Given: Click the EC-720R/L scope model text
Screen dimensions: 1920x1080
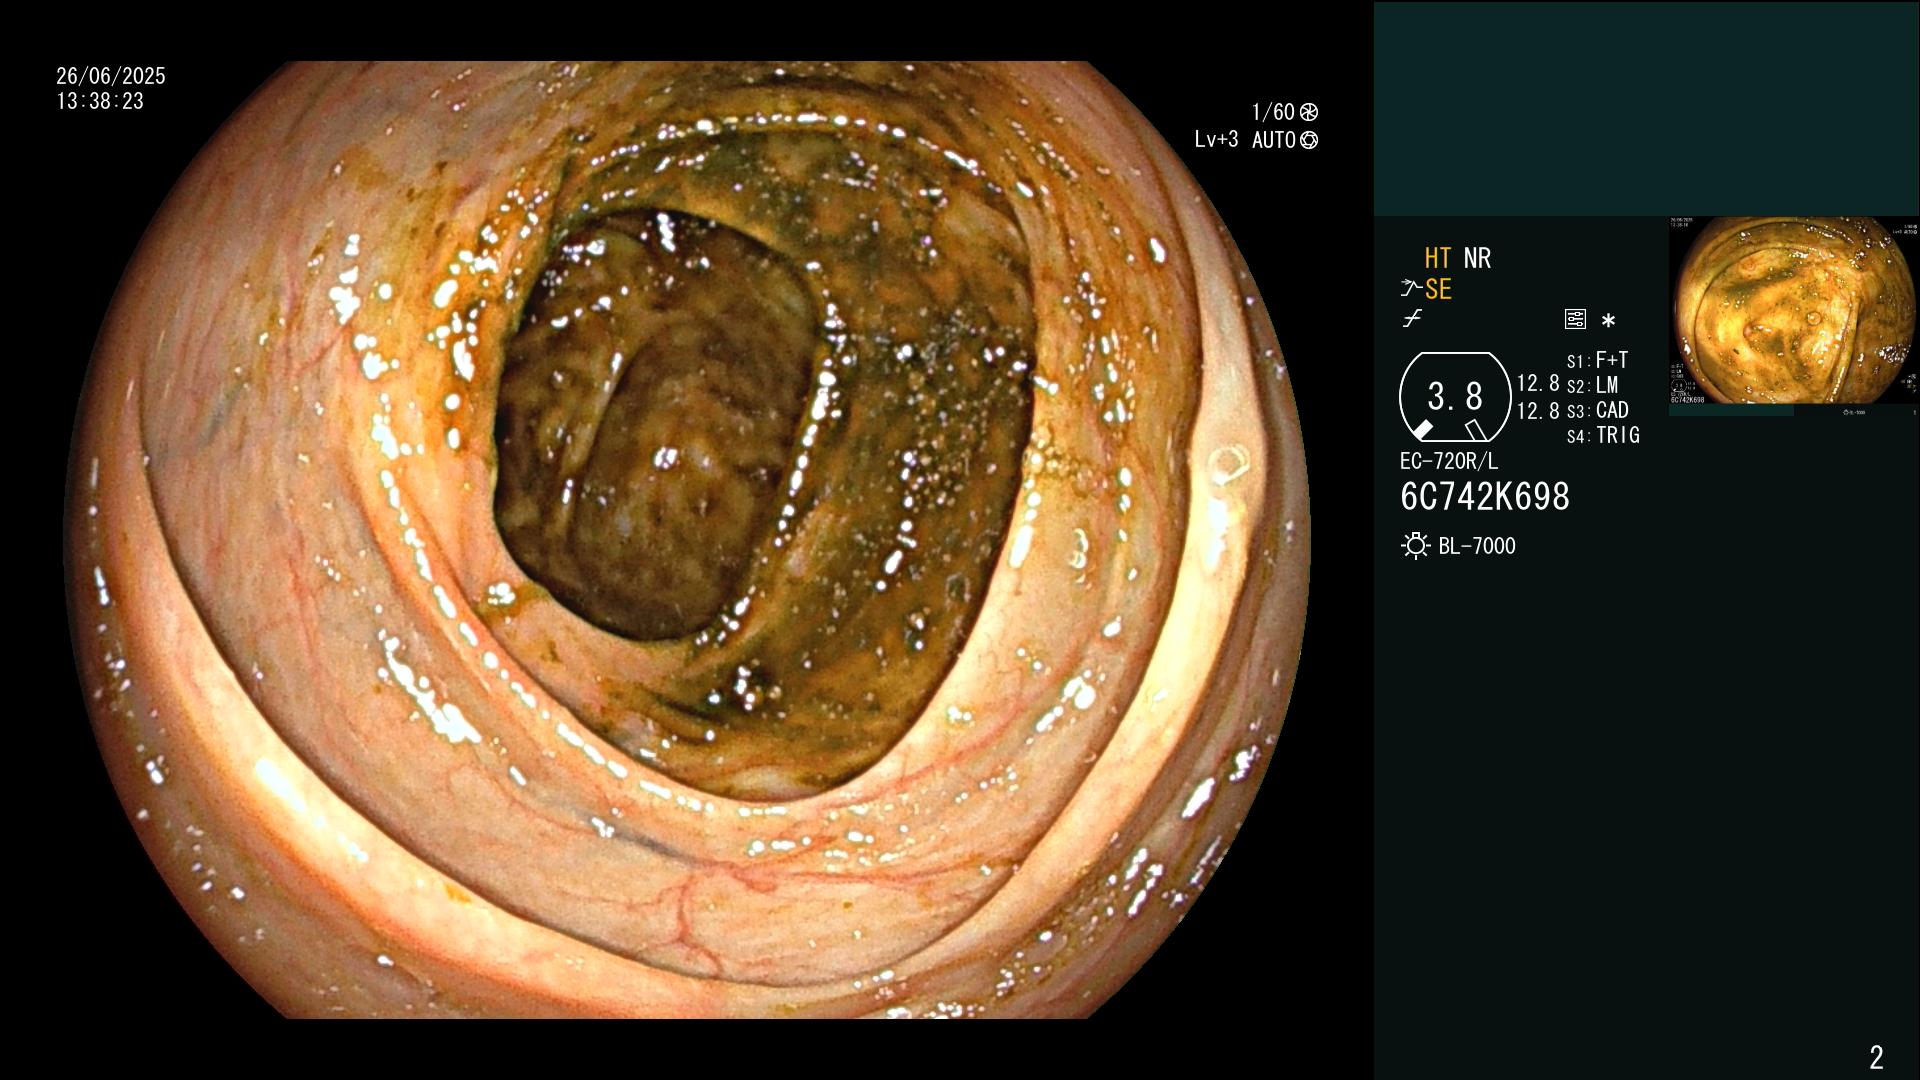Looking at the screenshot, I should [1449, 461].
